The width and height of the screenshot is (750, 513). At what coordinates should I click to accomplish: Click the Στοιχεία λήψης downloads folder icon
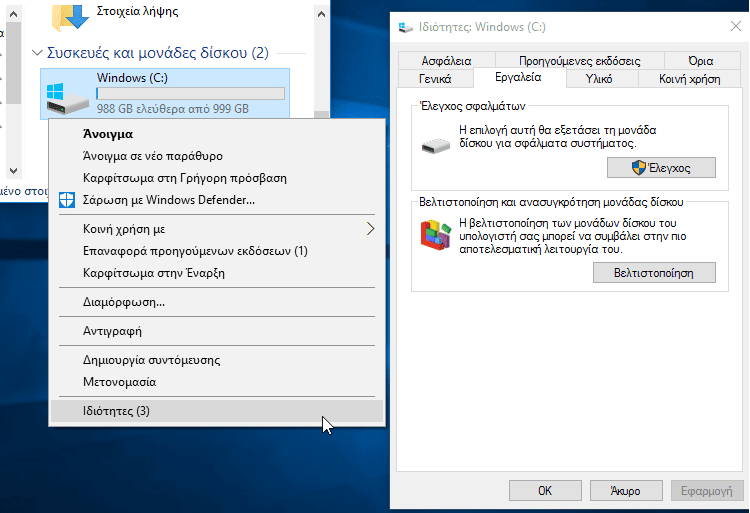pyautogui.click(x=71, y=17)
